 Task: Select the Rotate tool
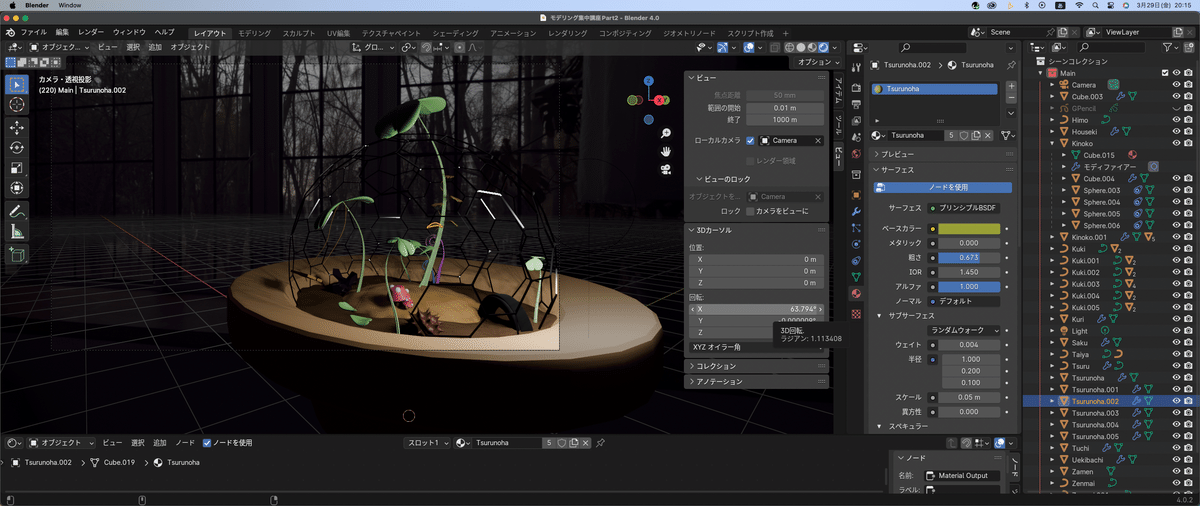coord(17,148)
